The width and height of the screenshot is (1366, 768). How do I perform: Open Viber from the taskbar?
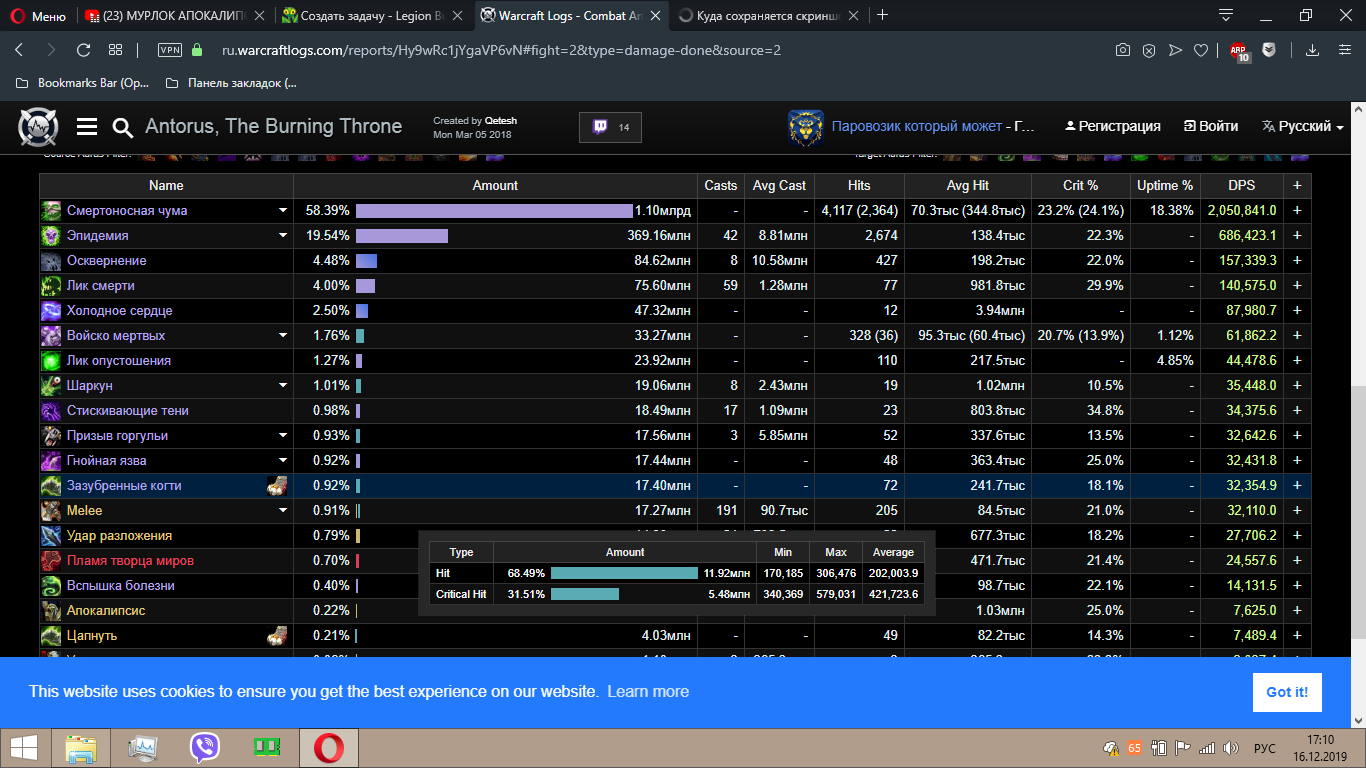click(204, 747)
